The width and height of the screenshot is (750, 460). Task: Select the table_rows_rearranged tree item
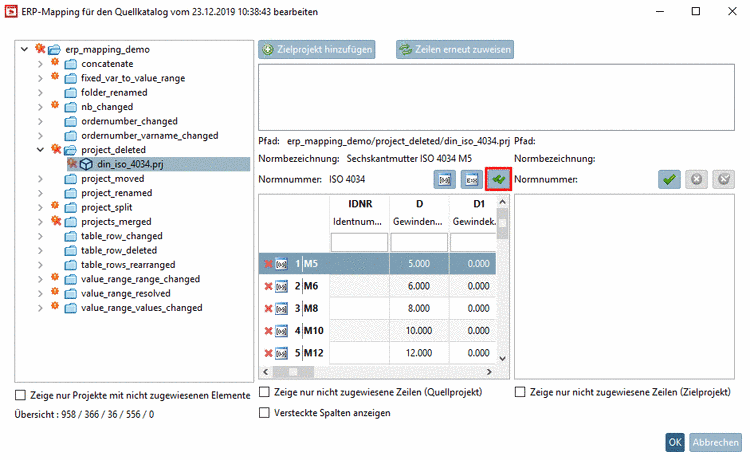click(x=128, y=265)
